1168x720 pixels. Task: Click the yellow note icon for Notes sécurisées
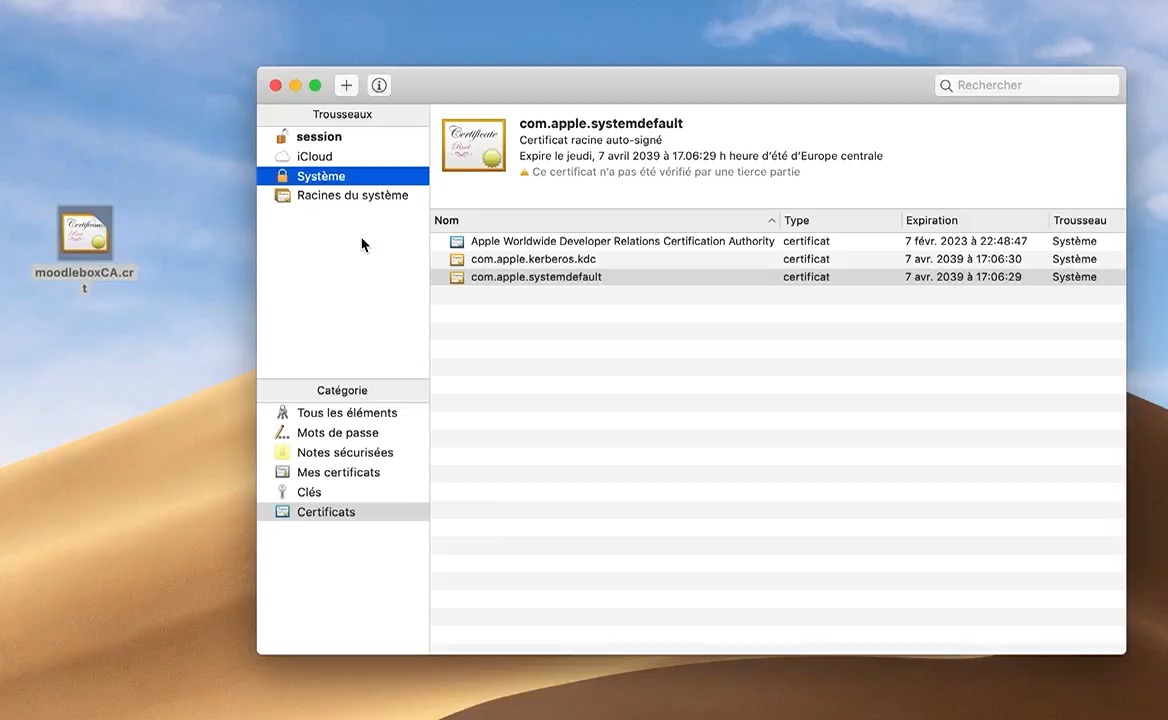pos(282,452)
